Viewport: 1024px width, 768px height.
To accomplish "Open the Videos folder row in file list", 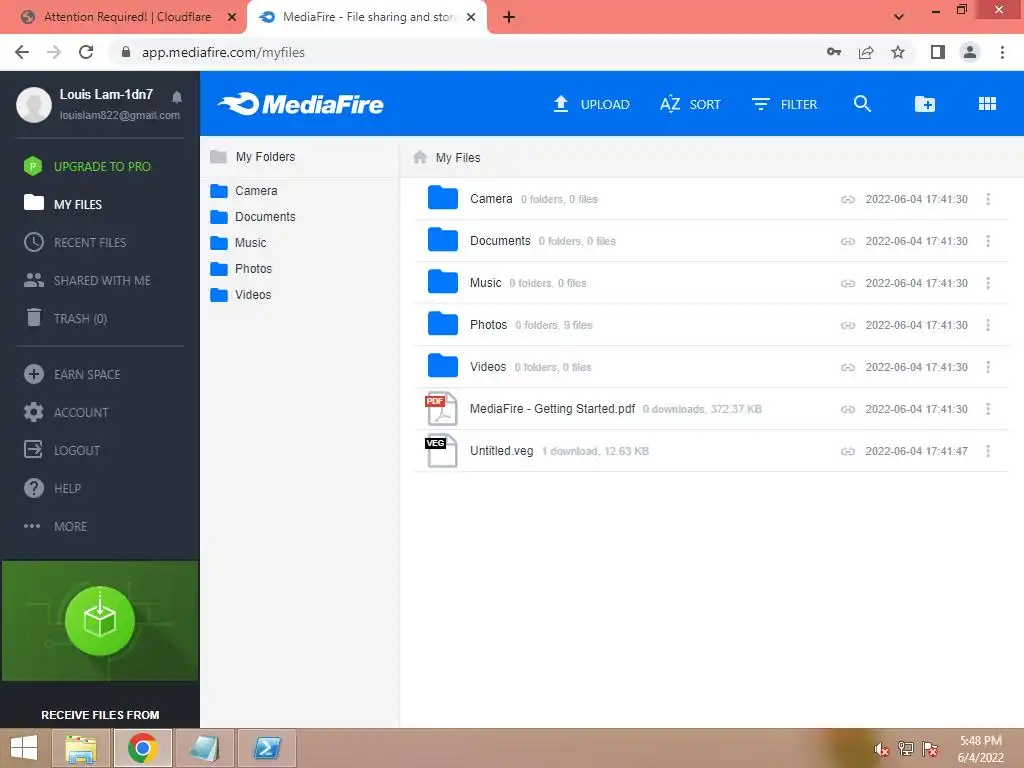I will point(711,367).
